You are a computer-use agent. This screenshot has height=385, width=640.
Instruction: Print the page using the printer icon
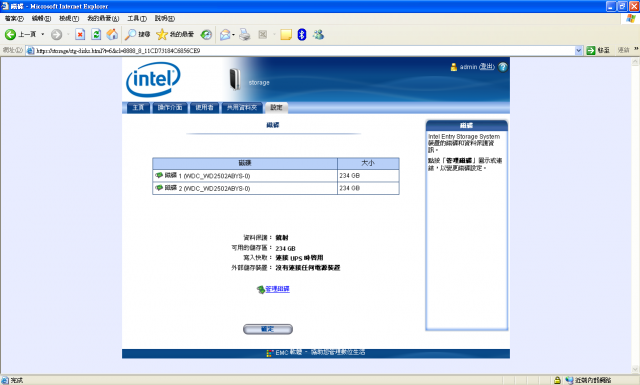pos(245,35)
